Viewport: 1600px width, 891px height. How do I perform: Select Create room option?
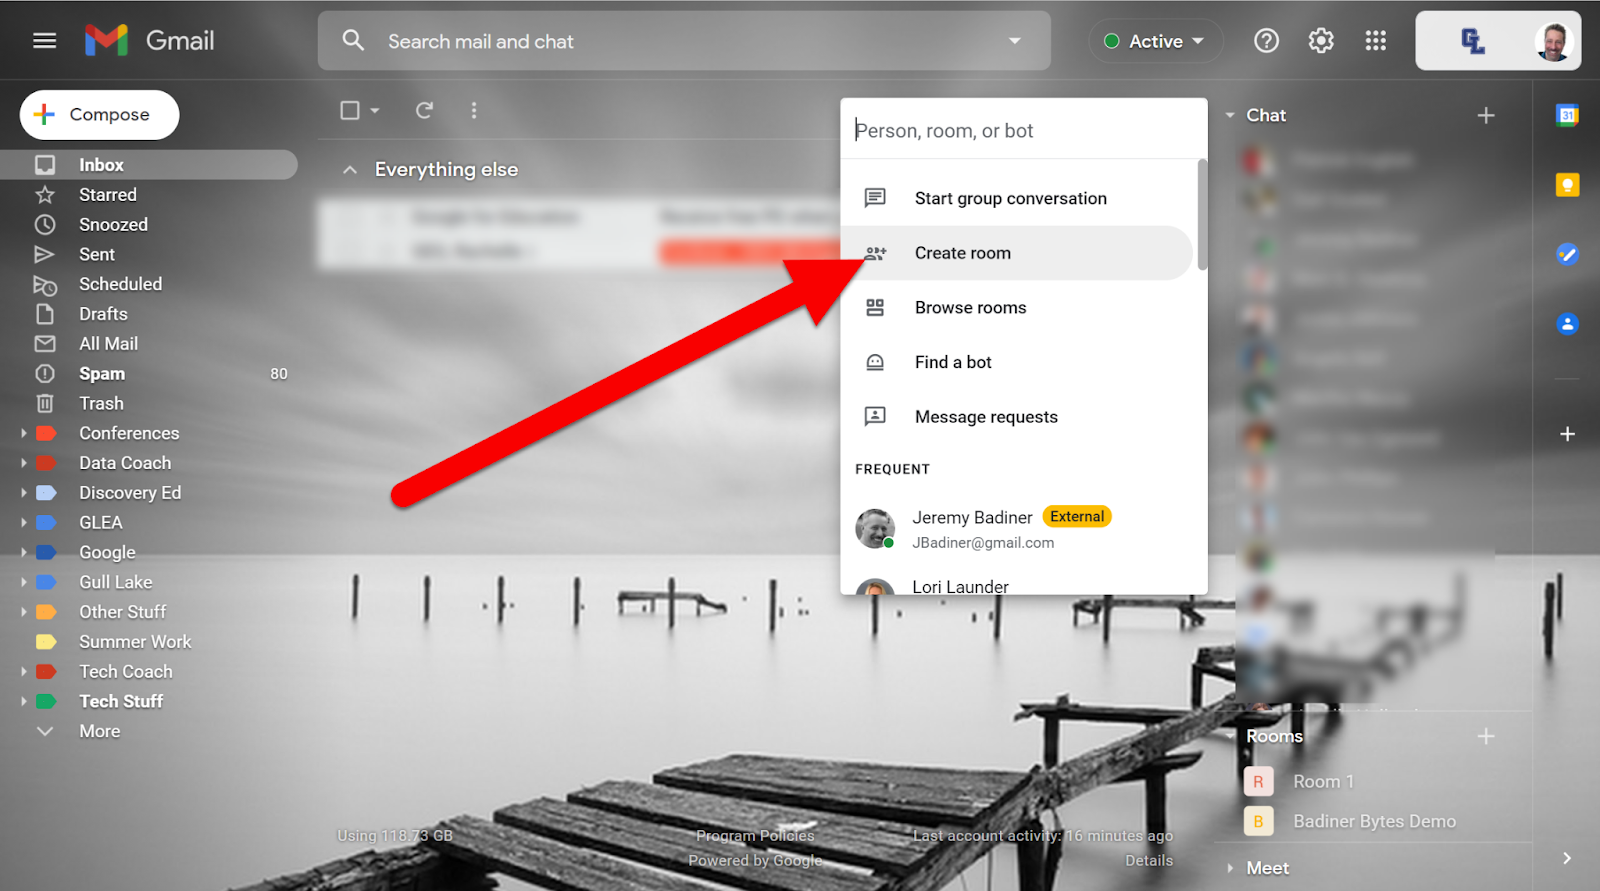click(1018, 253)
